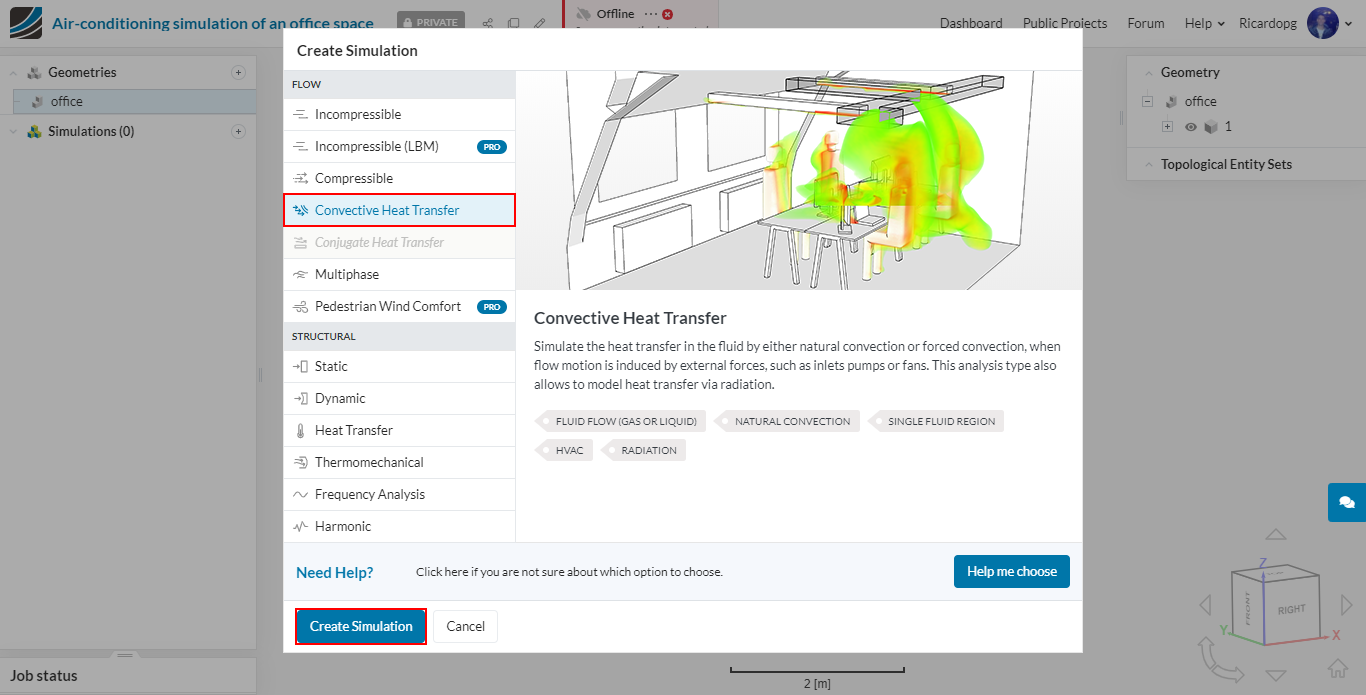This screenshot has height=695, width=1366.
Task: Select Frequency Analysis type
Action: (x=399, y=494)
